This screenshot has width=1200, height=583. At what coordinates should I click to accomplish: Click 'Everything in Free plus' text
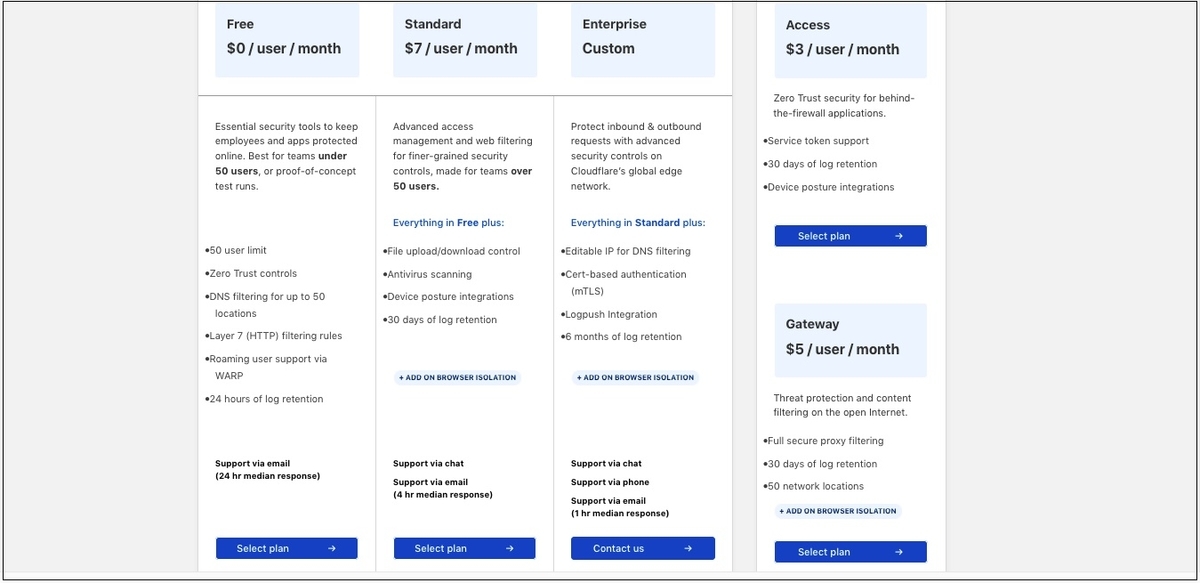coord(448,223)
